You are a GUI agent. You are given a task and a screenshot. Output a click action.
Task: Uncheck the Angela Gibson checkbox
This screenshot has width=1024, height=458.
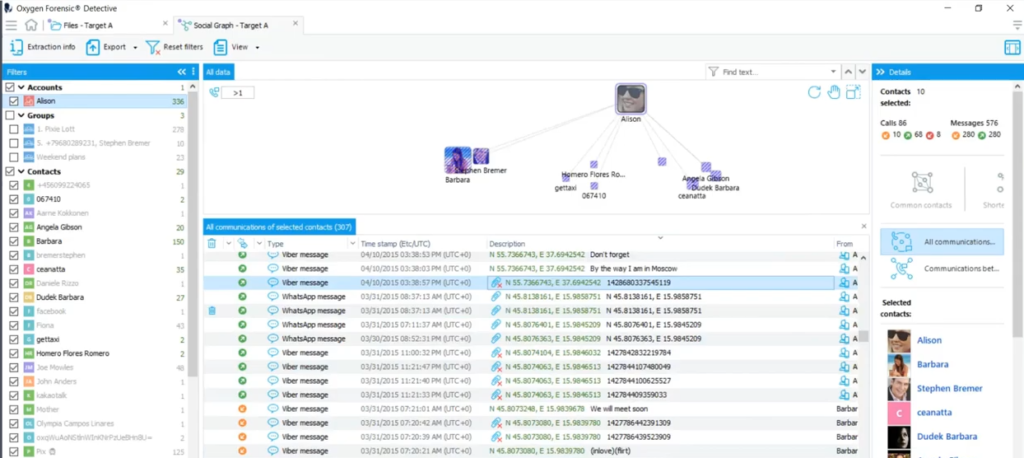(x=14, y=227)
